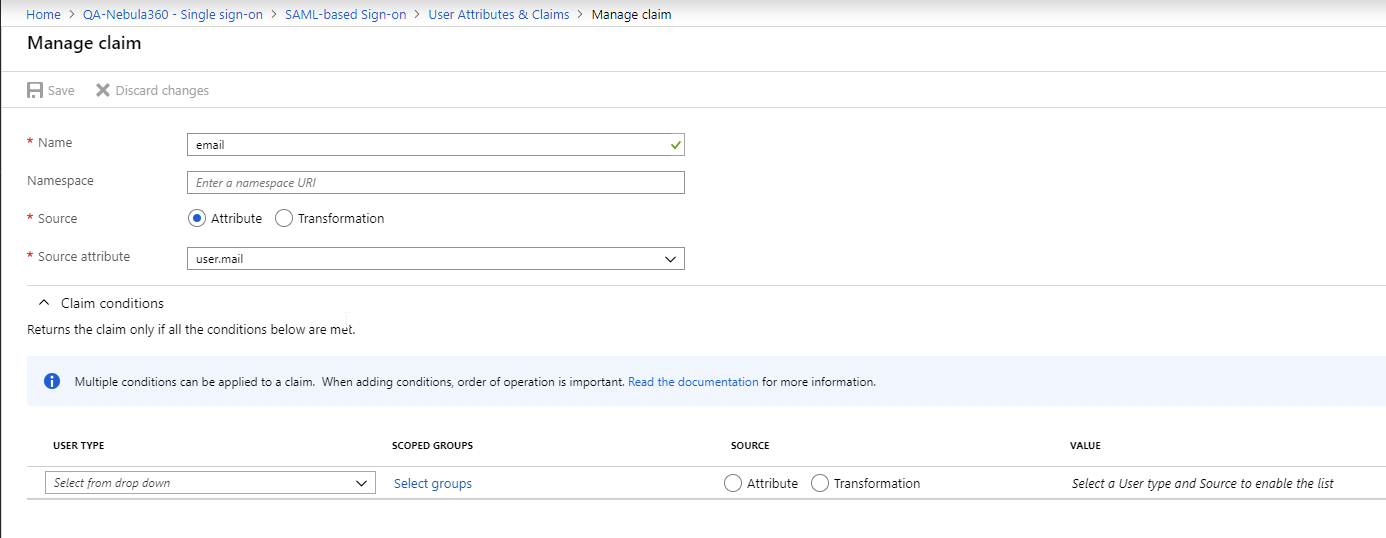Click the green checkmark in Name field

[x=676, y=145]
